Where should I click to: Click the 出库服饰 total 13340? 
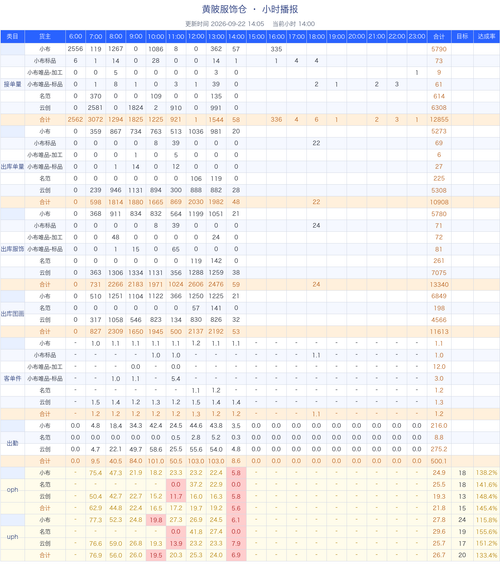click(x=439, y=284)
